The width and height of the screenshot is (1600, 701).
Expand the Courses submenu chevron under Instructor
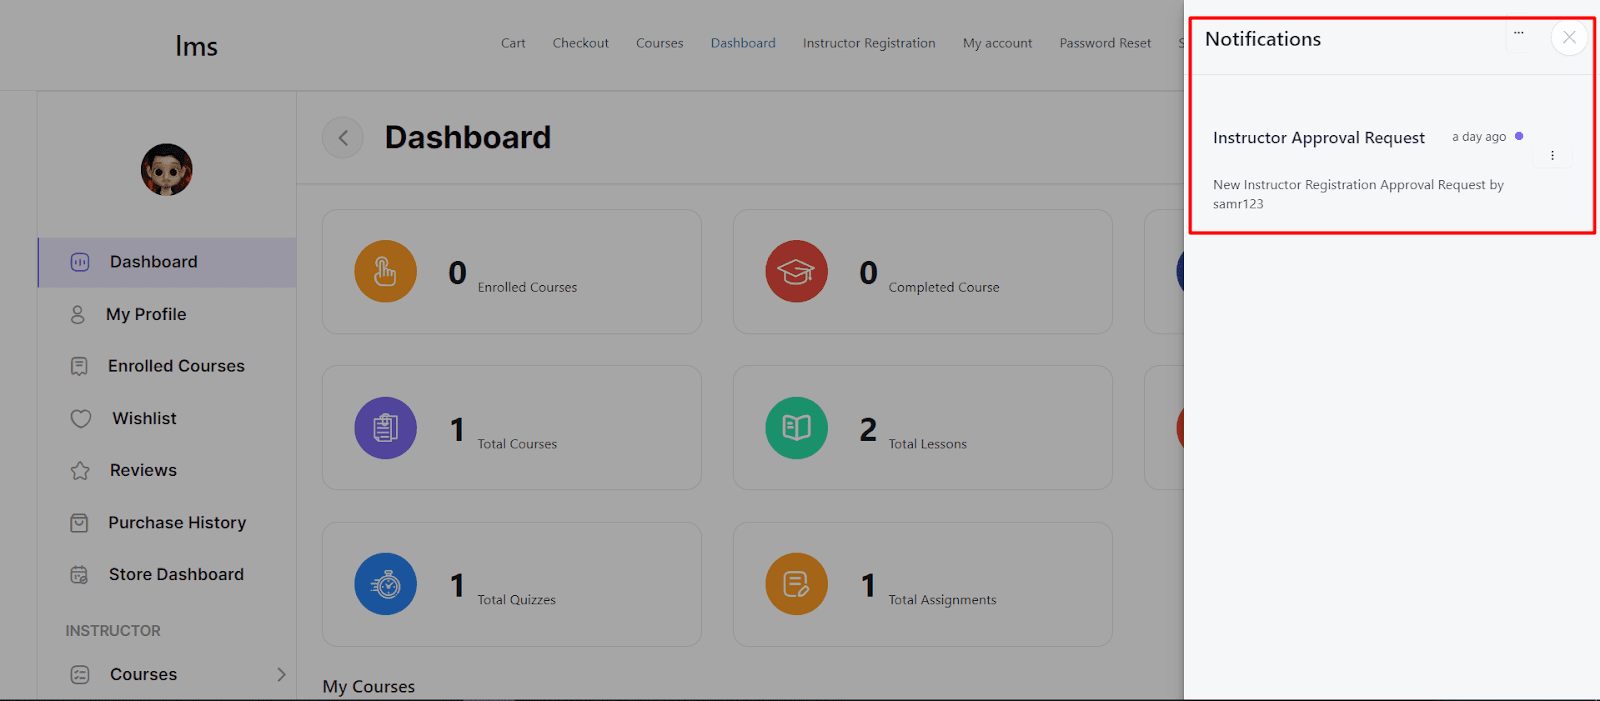point(281,675)
